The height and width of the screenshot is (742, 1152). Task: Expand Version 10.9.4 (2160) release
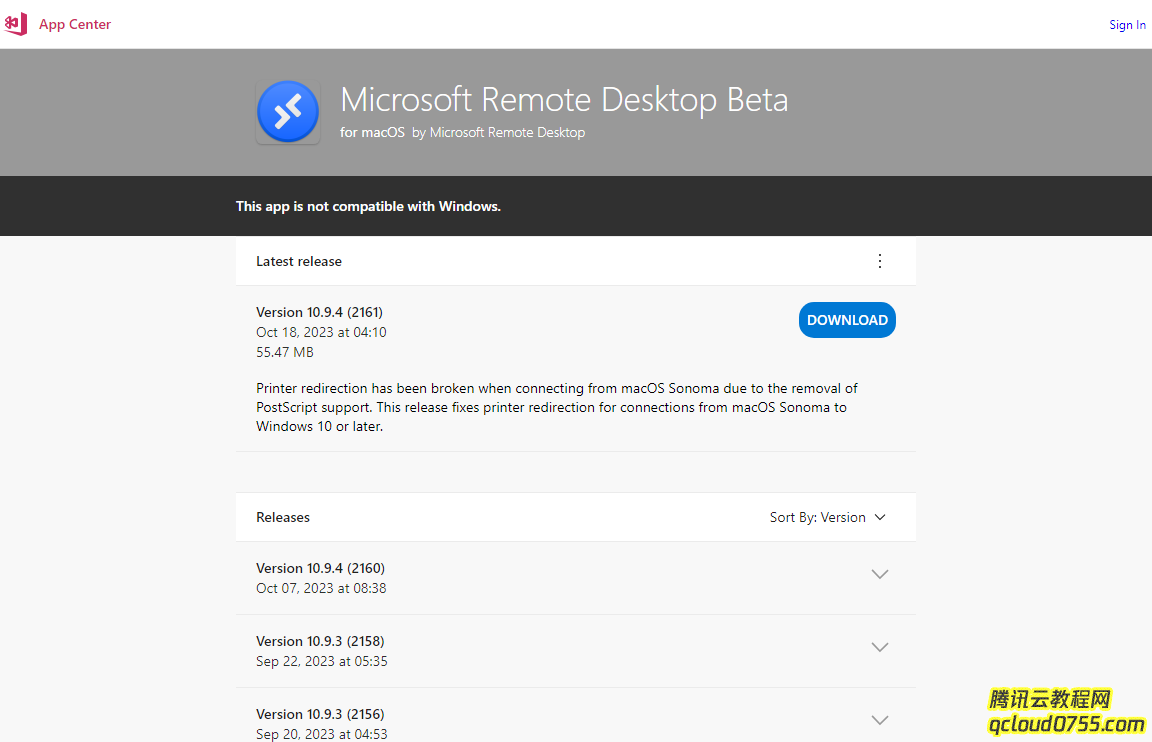coord(879,574)
